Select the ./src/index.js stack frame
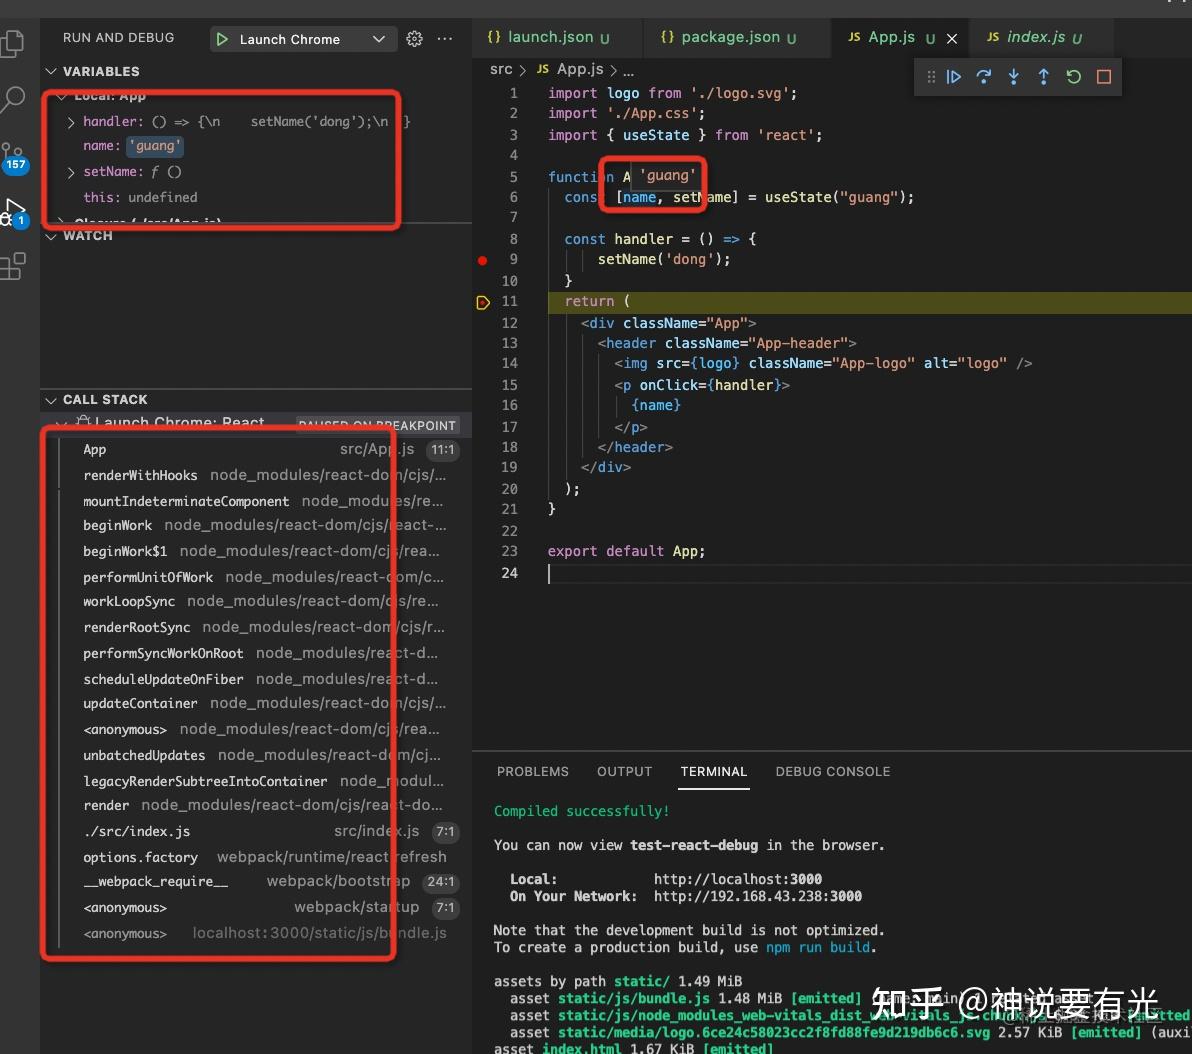1192x1054 pixels. [x=257, y=831]
